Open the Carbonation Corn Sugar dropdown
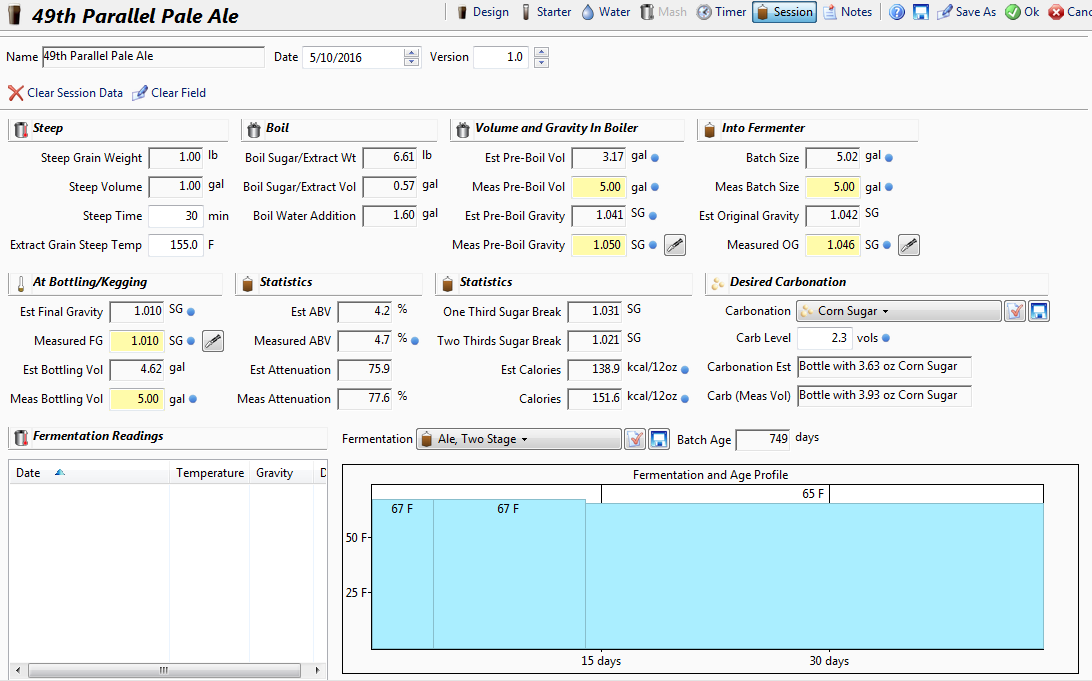The image size is (1092, 681). pyautogui.click(x=898, y=311)
